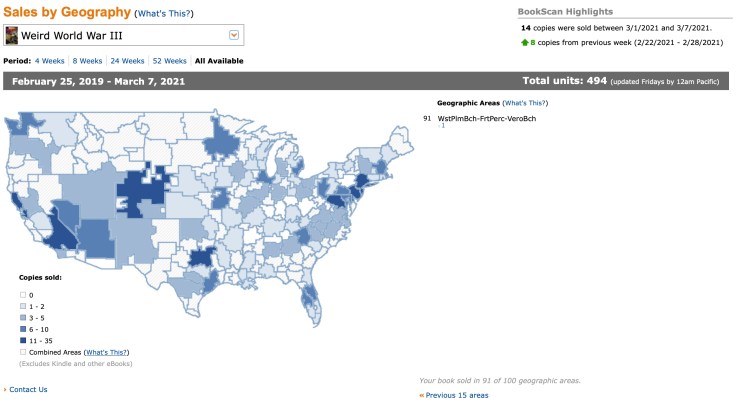Open the book selector dropdown arrow

pyautogui.click(x=234, y=36)
